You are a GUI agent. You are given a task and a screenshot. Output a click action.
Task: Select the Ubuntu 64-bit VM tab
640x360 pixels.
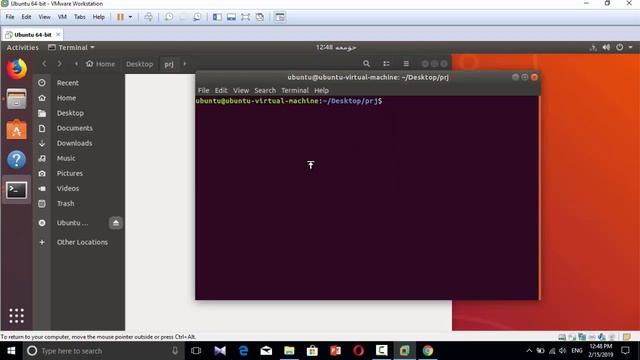(x=33, y=35)
